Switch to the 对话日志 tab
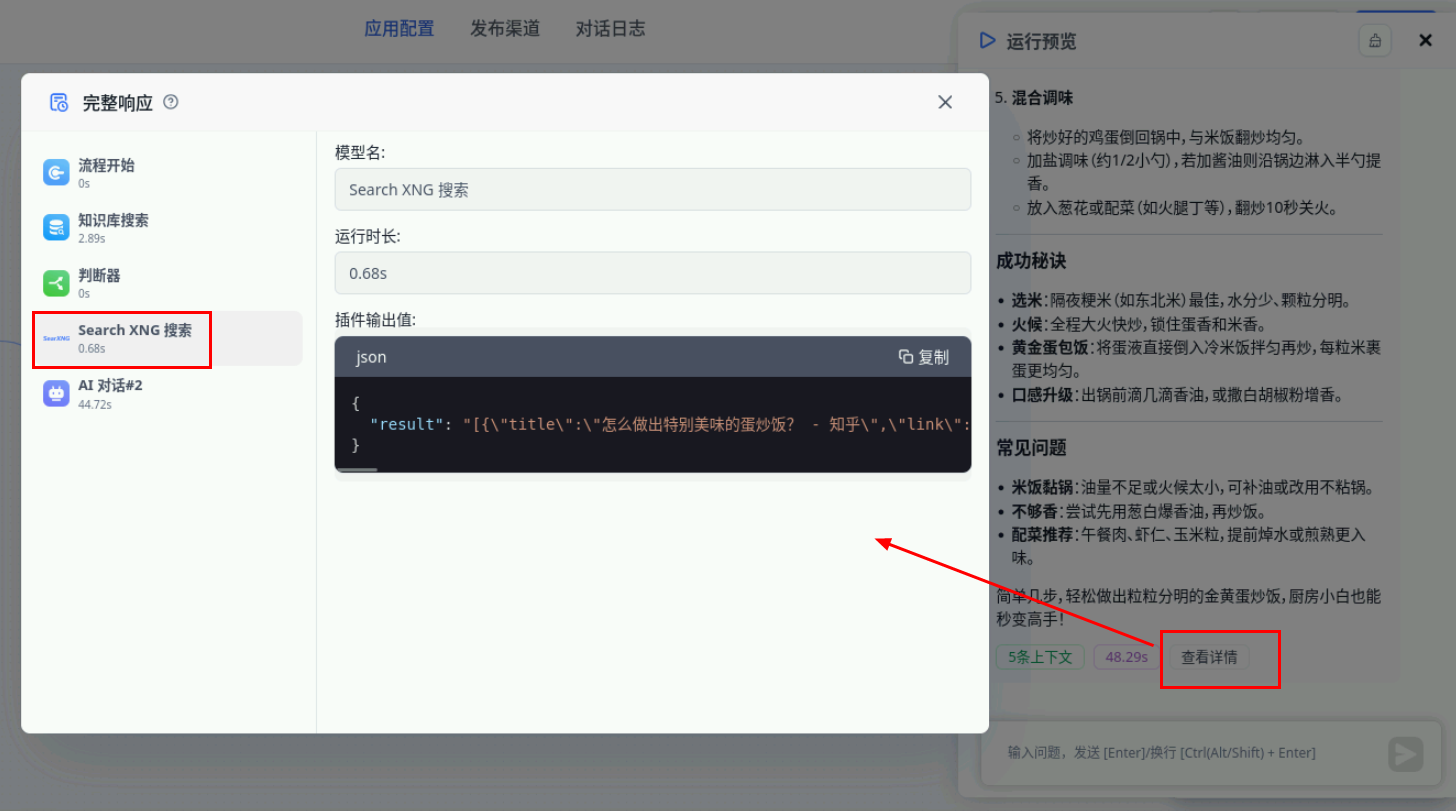The image size is (1456, 811). click(x=610, y=29)
